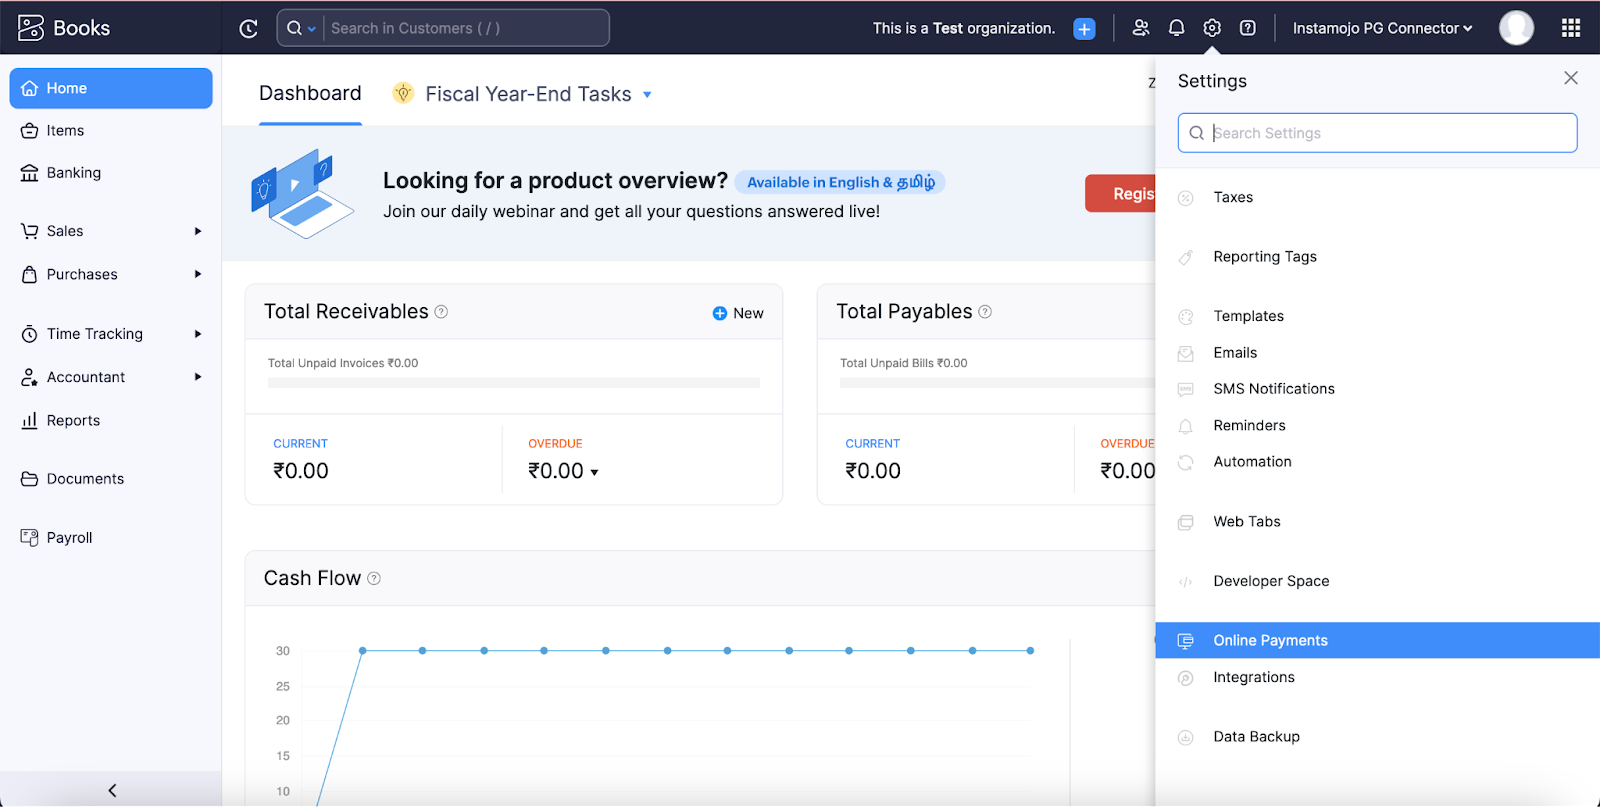Image resolution: width=1600 pixels, height=807 pixels.
Task: Select the Dashboard tab
Action: pyautogui.click(x=310, y=93)
